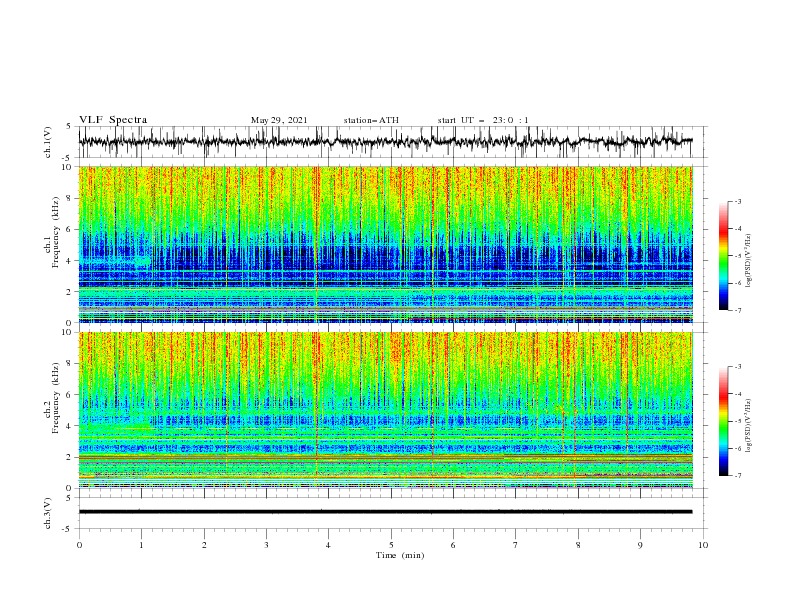
Task: Click the log(PSD) label beside ch.2 color bar
Action: pos(748,426)
